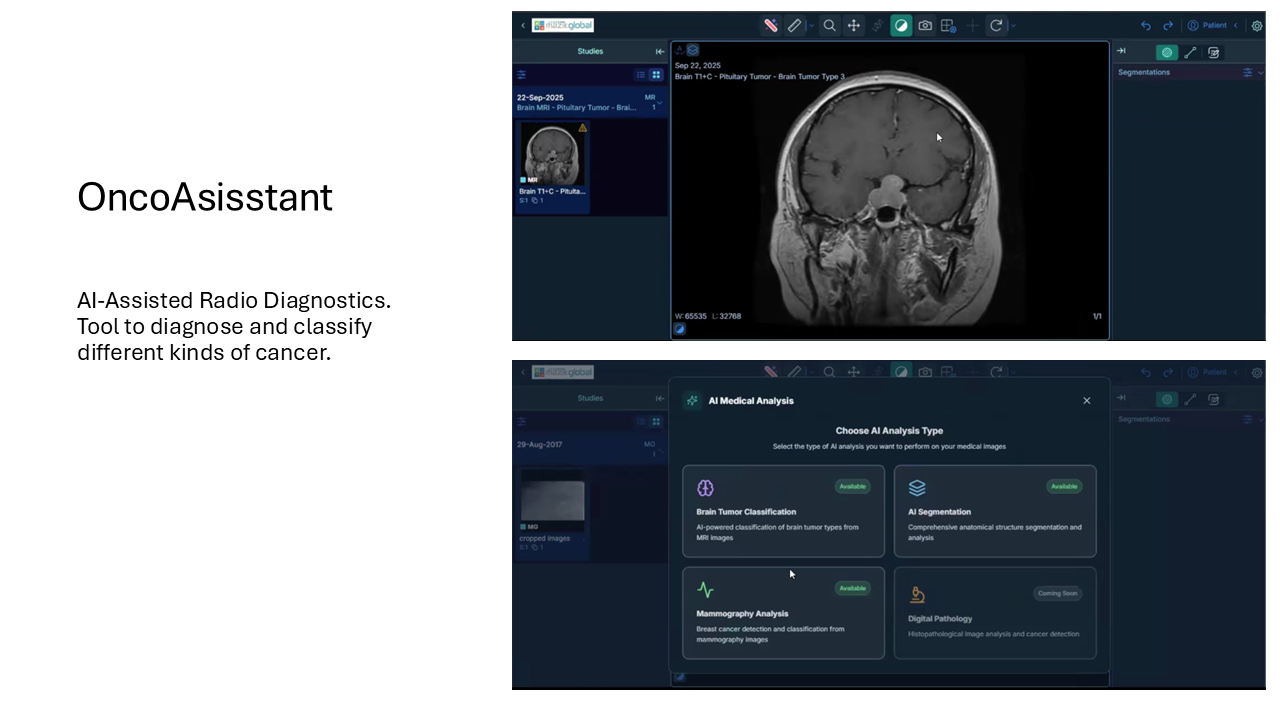Screen dimensions: 1280x720
Task: Switch top studies panel to list view
Action: (641, 75)
